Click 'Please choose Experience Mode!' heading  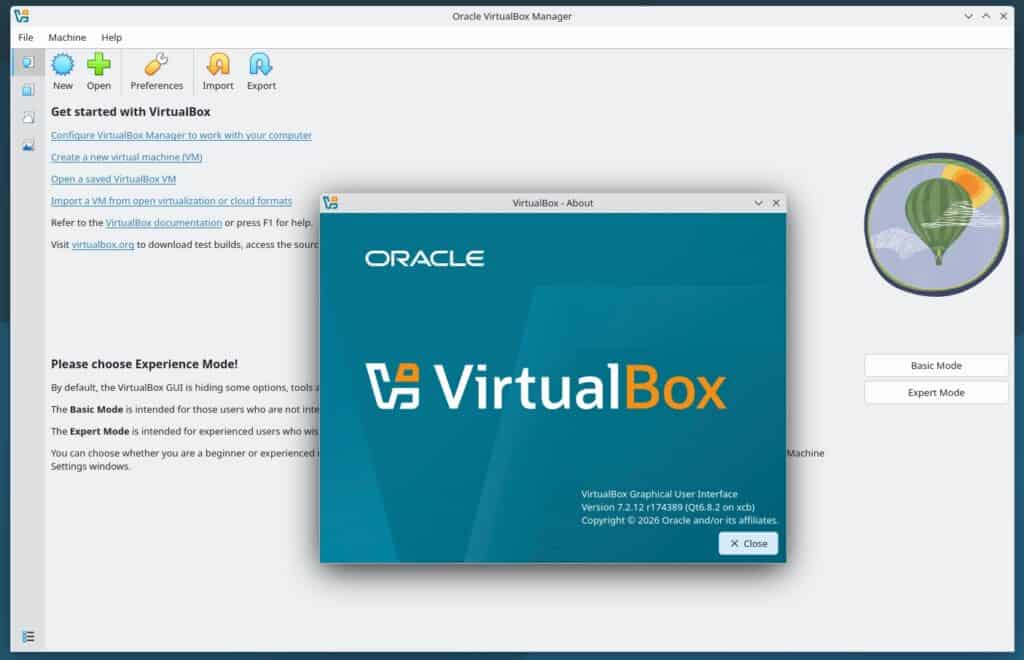pyautogui.click(x=144, y=364)
